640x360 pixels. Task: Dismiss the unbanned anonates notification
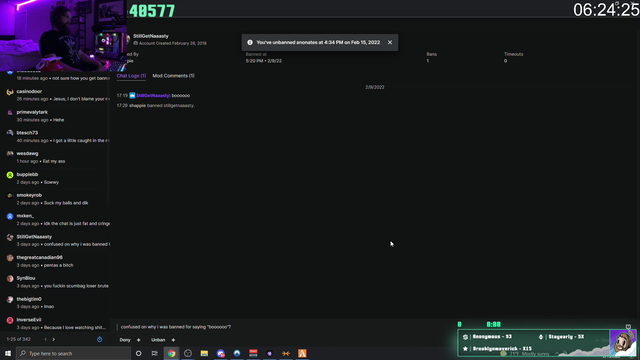(390, 42)
